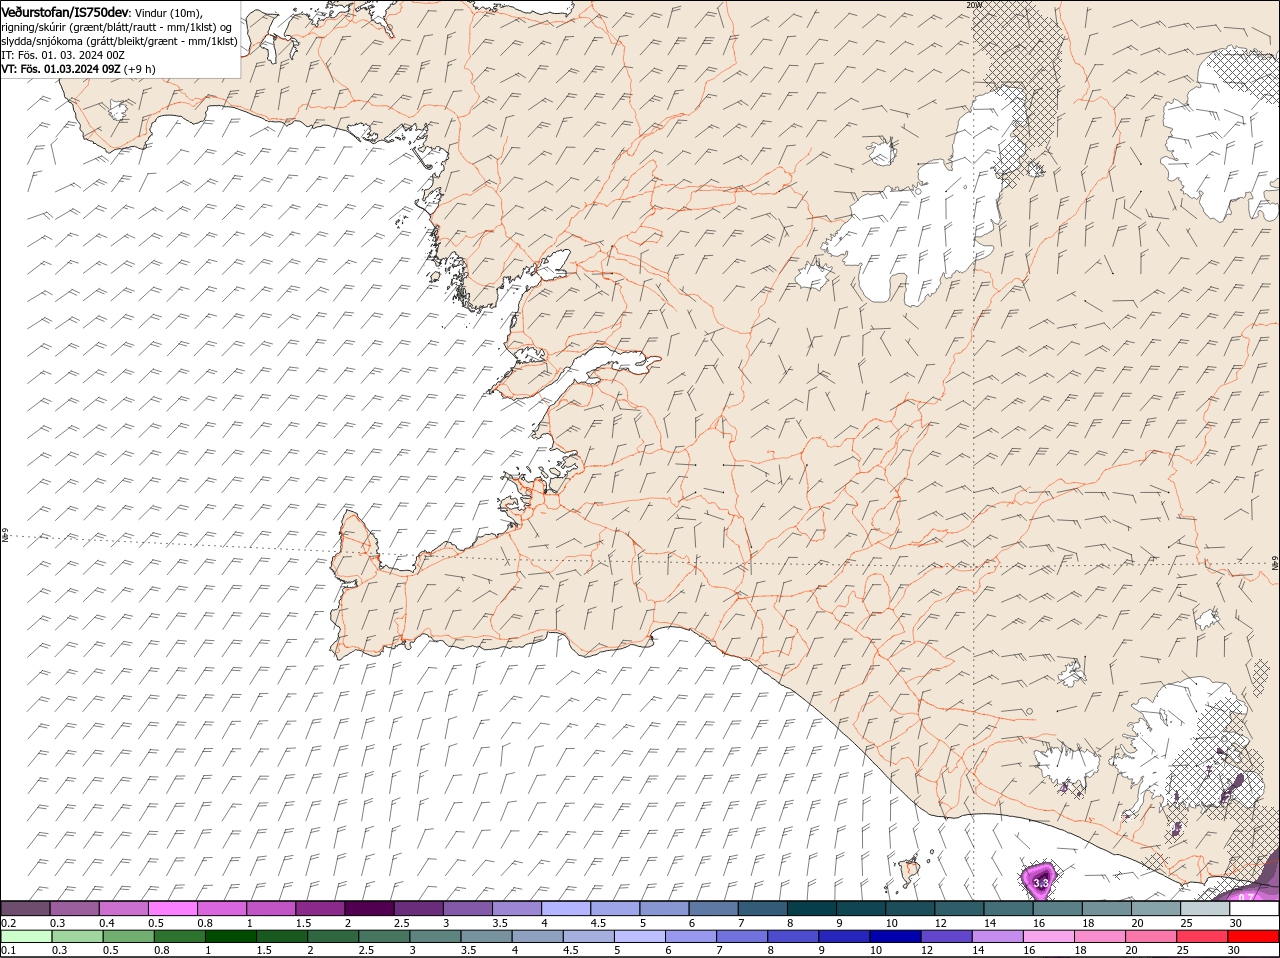The image size is (1280, 958).
Task: Click the lavender snow swatch starting at 4
Action: [566, 908]
